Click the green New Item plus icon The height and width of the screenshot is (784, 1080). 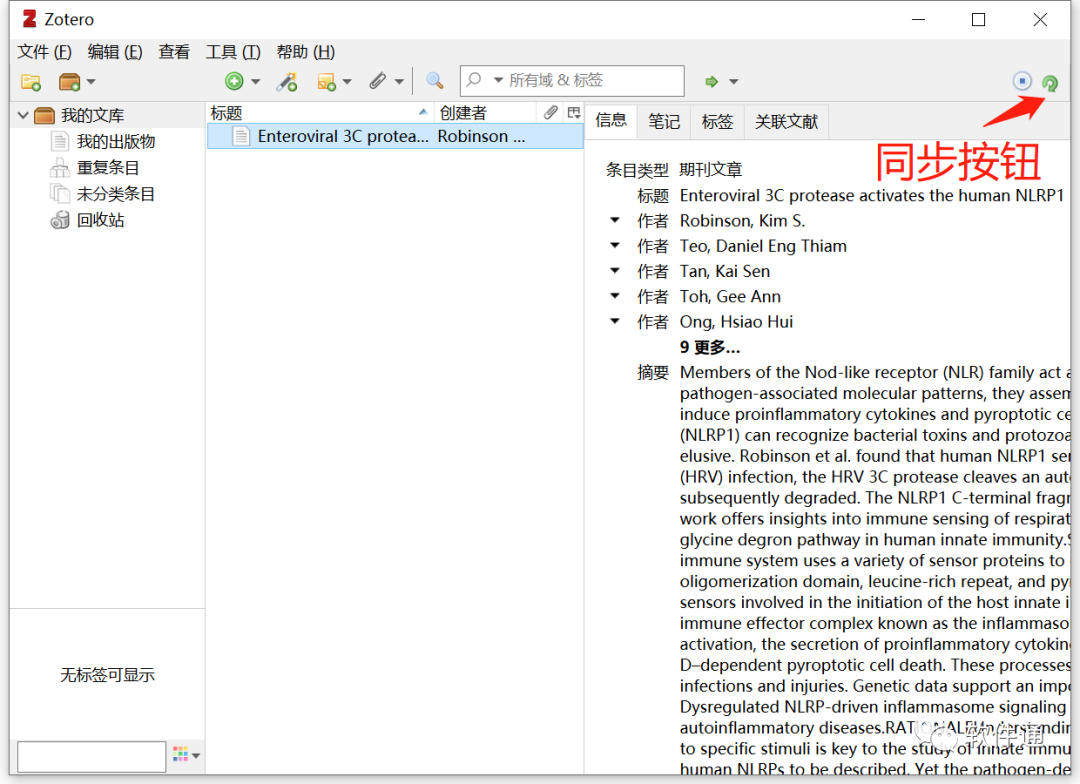(234, 81)
